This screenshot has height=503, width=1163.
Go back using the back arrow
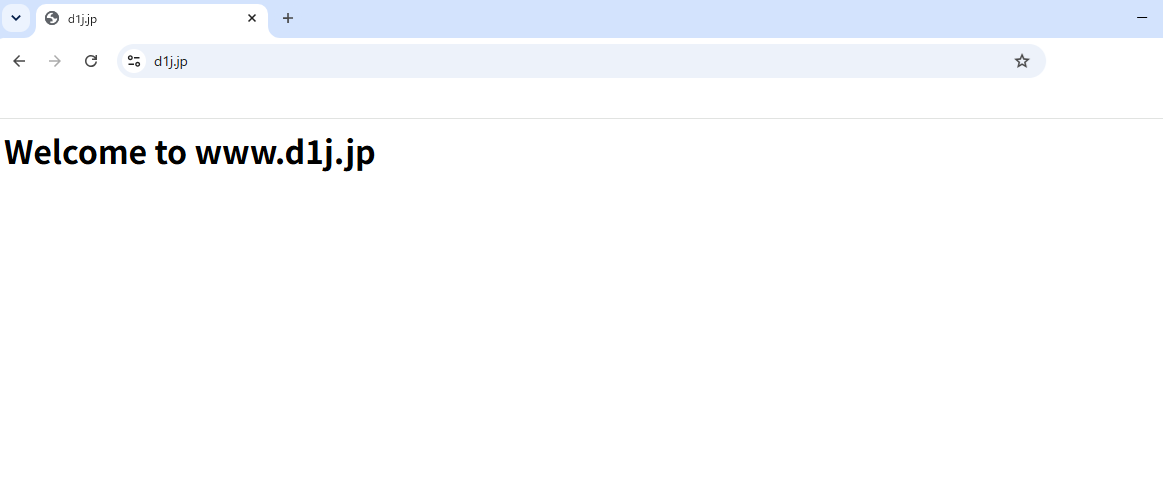pyautogui.click(x=19, y=61)
